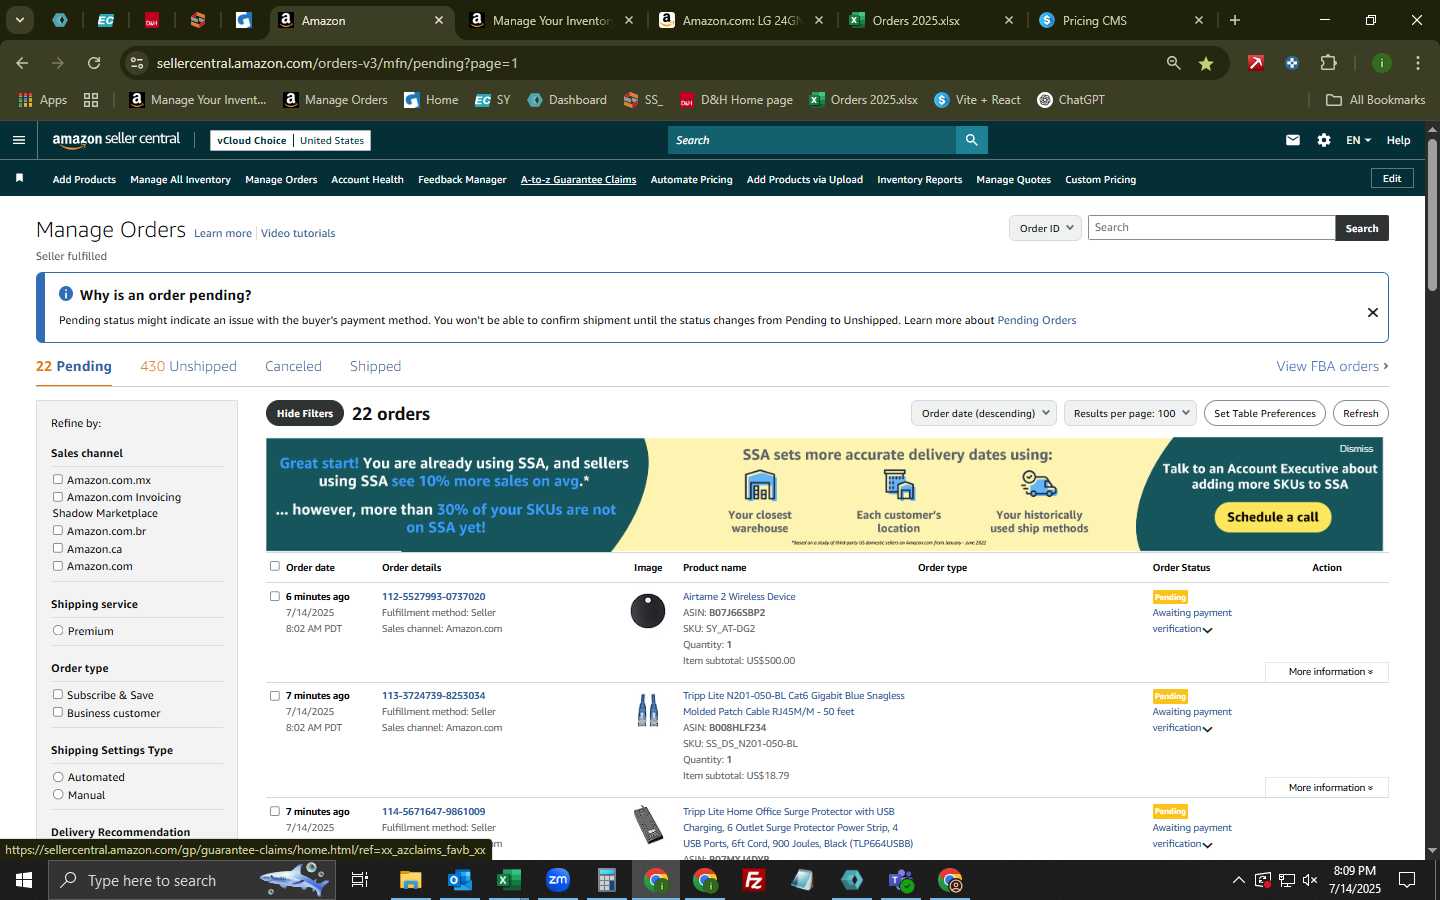Click the page vertical scrollbar thumb
The width and height of the screenshot is (1440, 900).
[1432, 215]
